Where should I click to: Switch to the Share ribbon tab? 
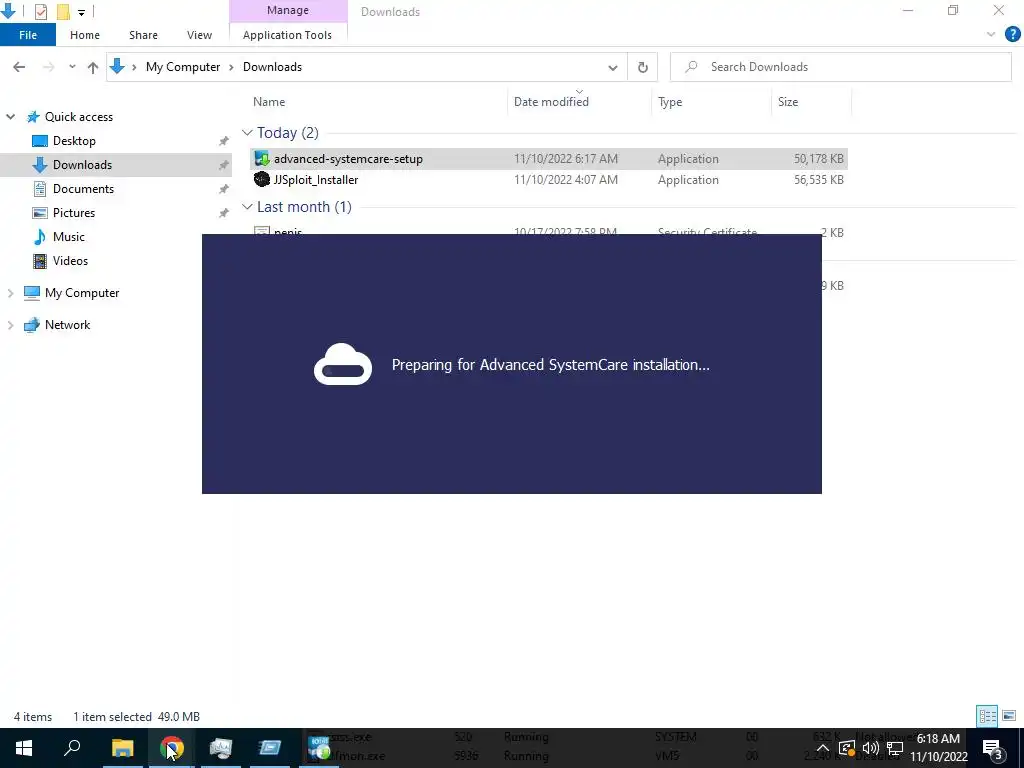point(143,35)
